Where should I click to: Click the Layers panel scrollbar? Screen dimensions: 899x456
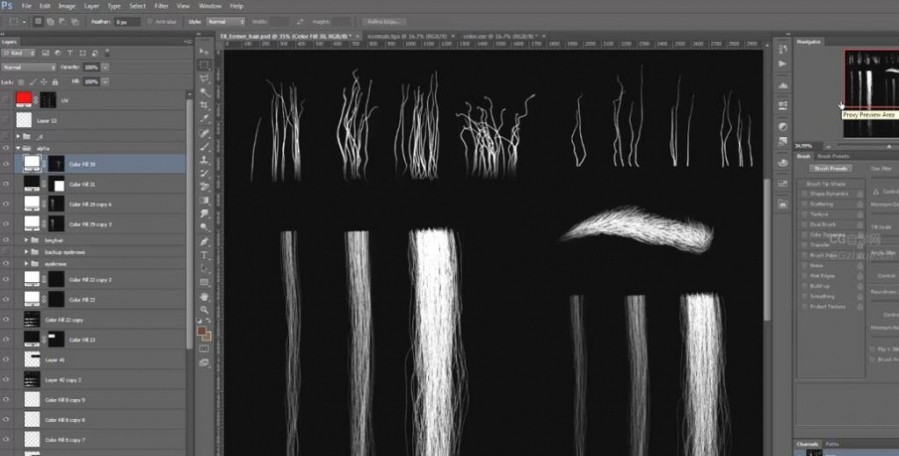click(x=189, y=224)
